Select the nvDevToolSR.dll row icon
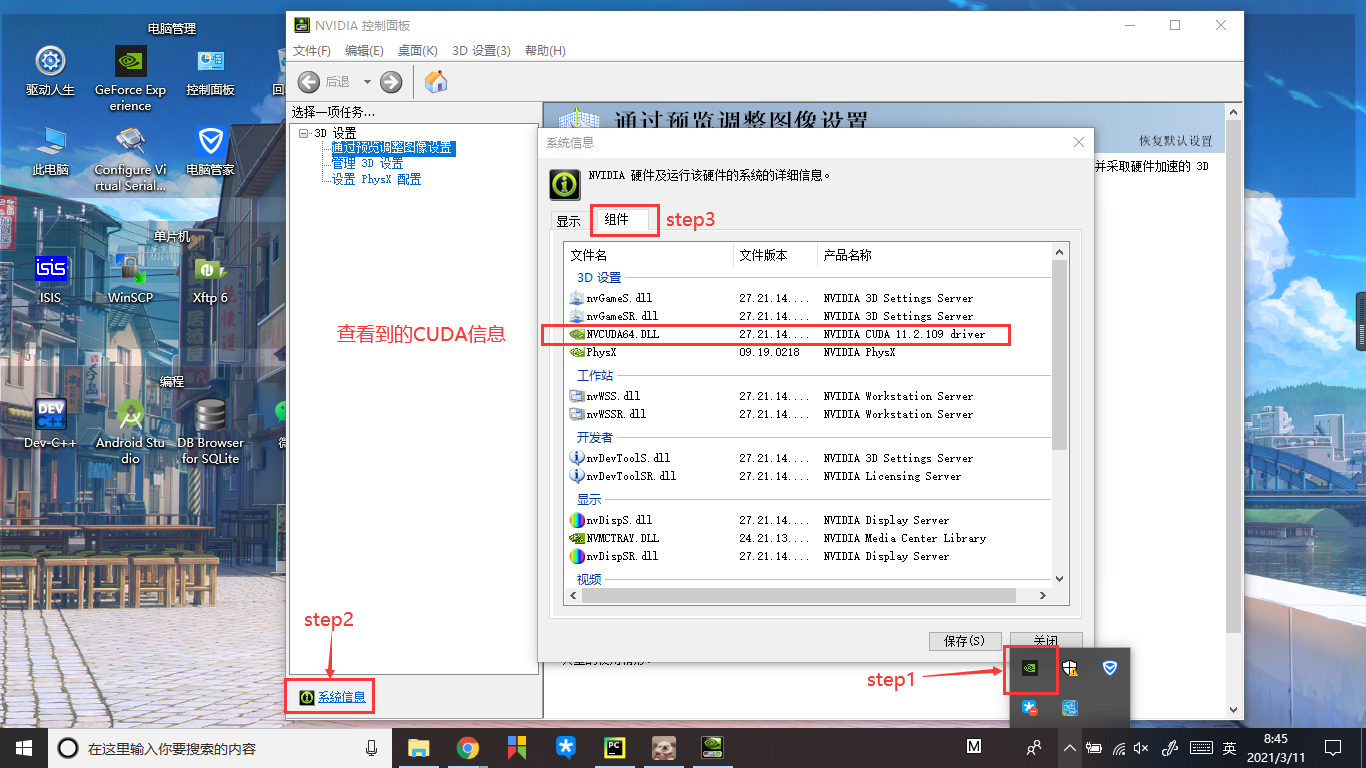 tap(577, 476)
